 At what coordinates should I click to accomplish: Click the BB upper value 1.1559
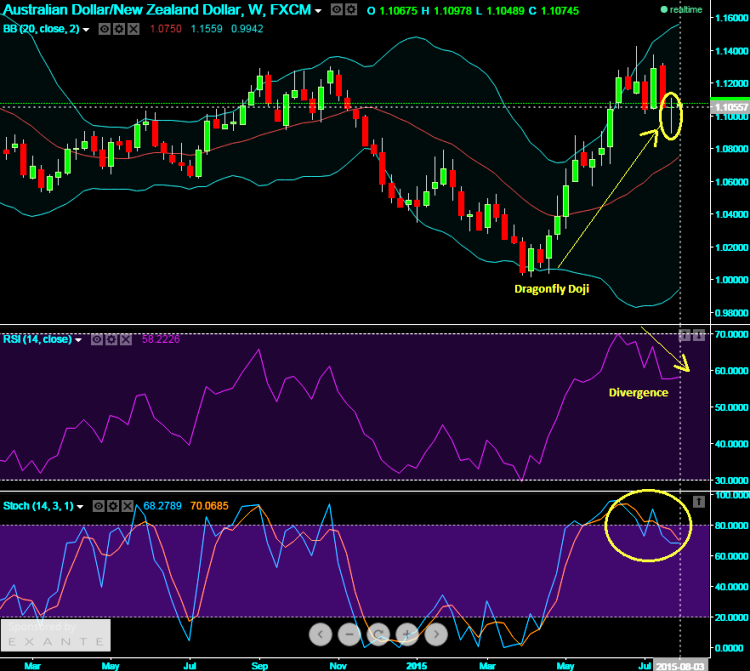coord(207,29)
